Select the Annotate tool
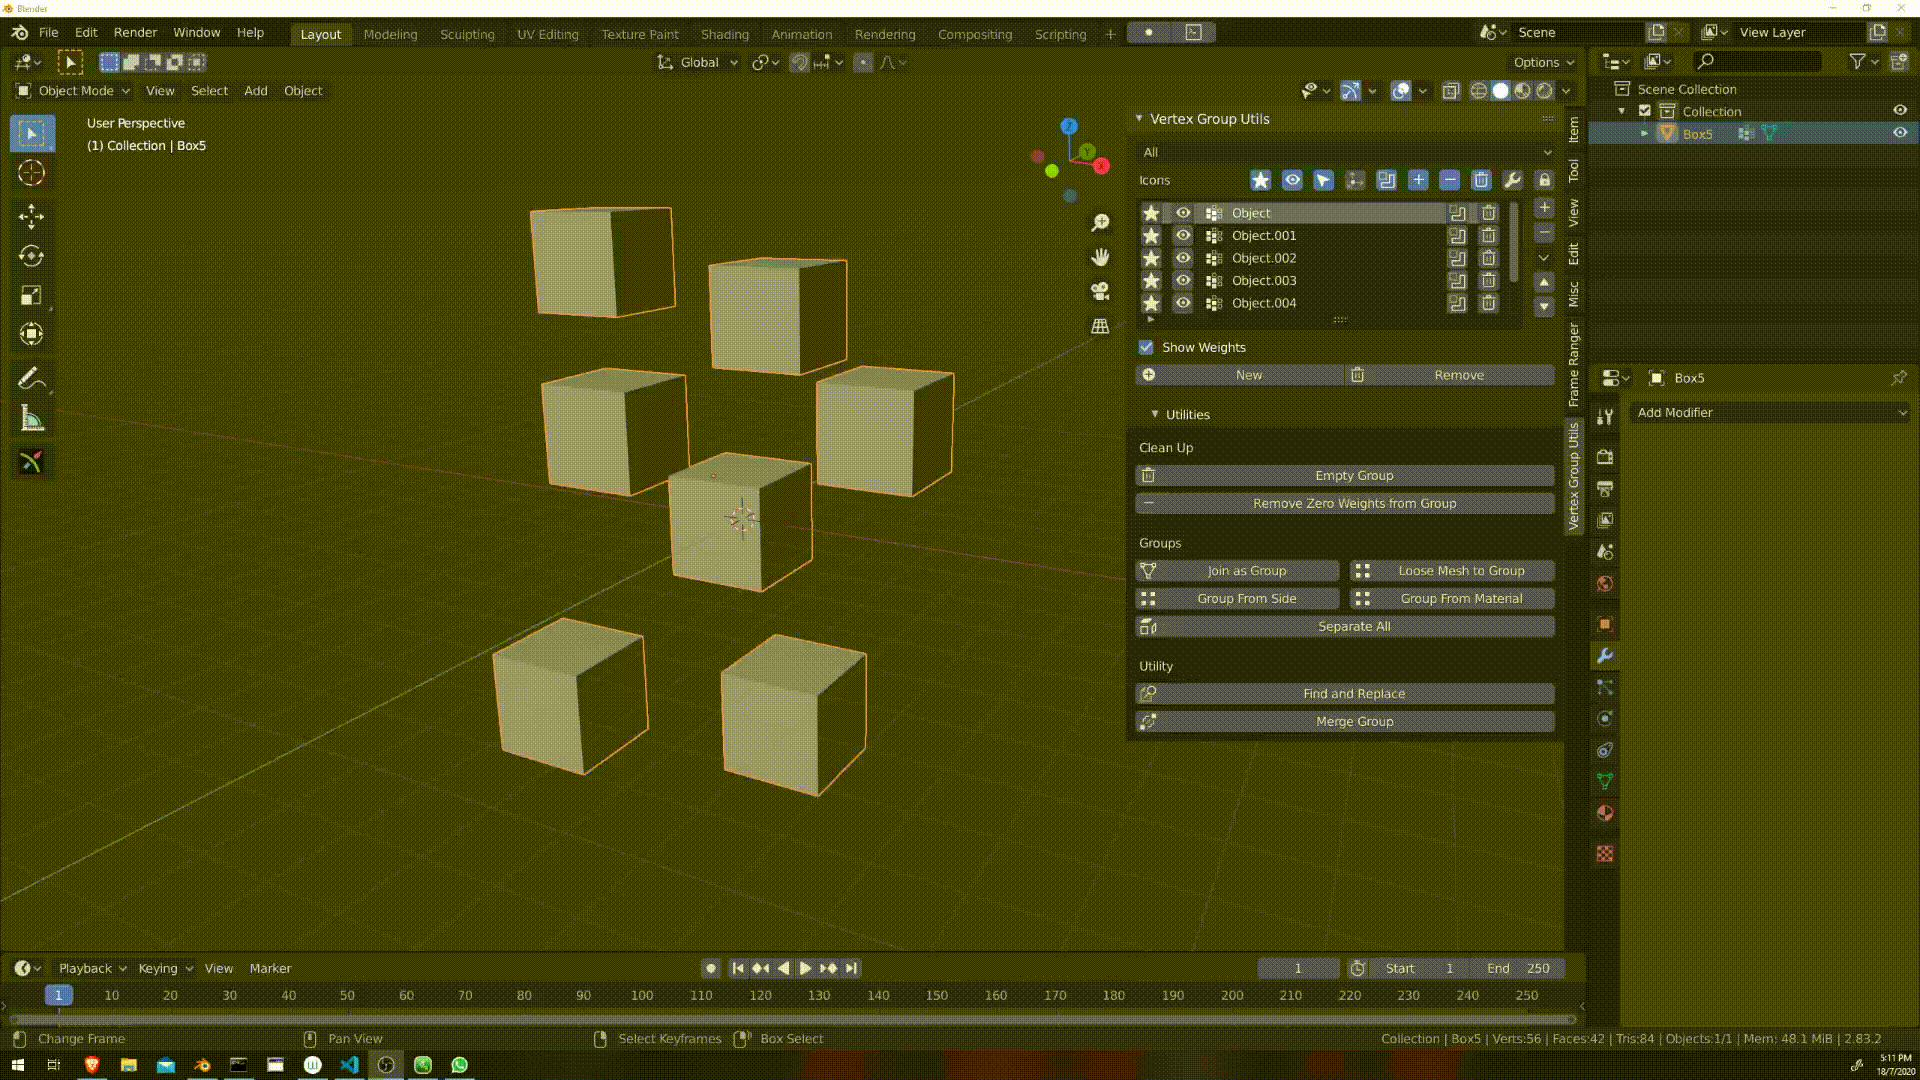 (x=31, y=379)
